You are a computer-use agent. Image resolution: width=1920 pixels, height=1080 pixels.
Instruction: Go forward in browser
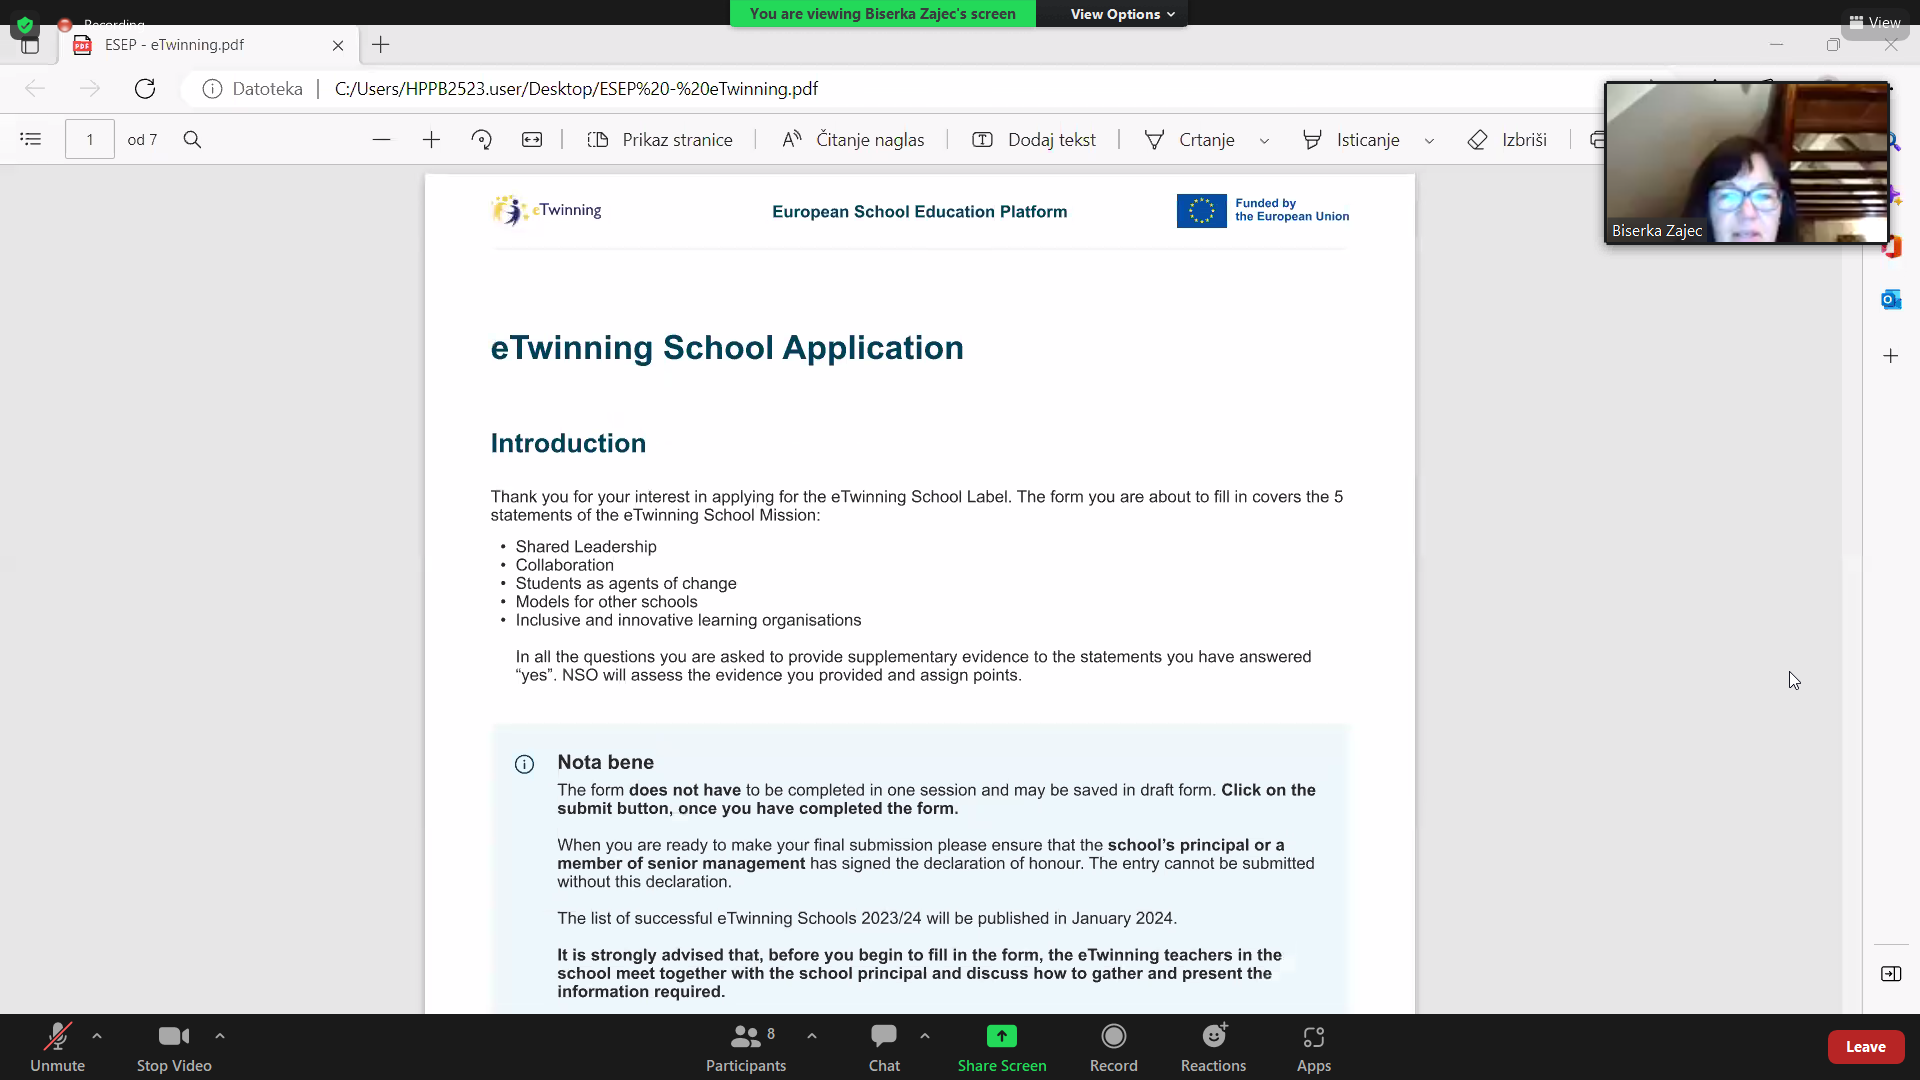click(90, 89)
